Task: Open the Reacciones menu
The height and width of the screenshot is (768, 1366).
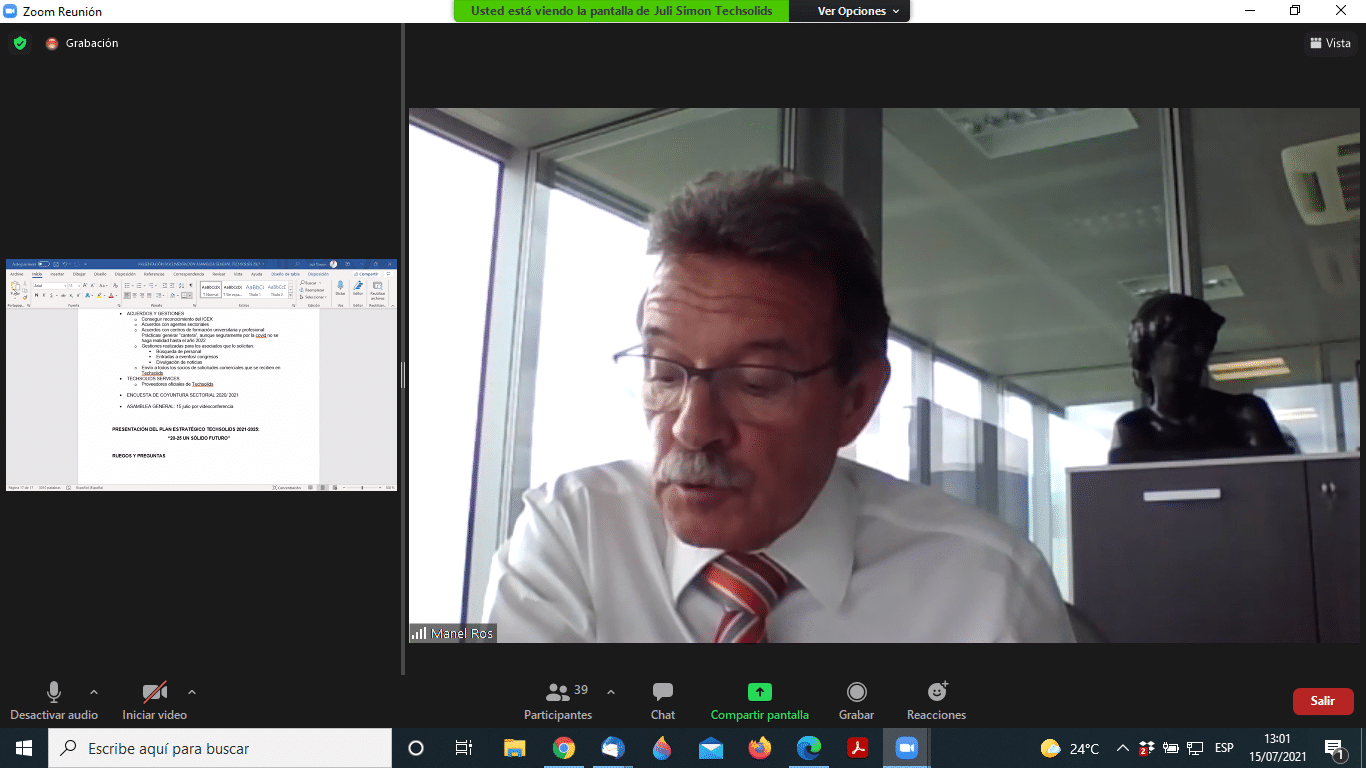Action: tap(936, 700)
